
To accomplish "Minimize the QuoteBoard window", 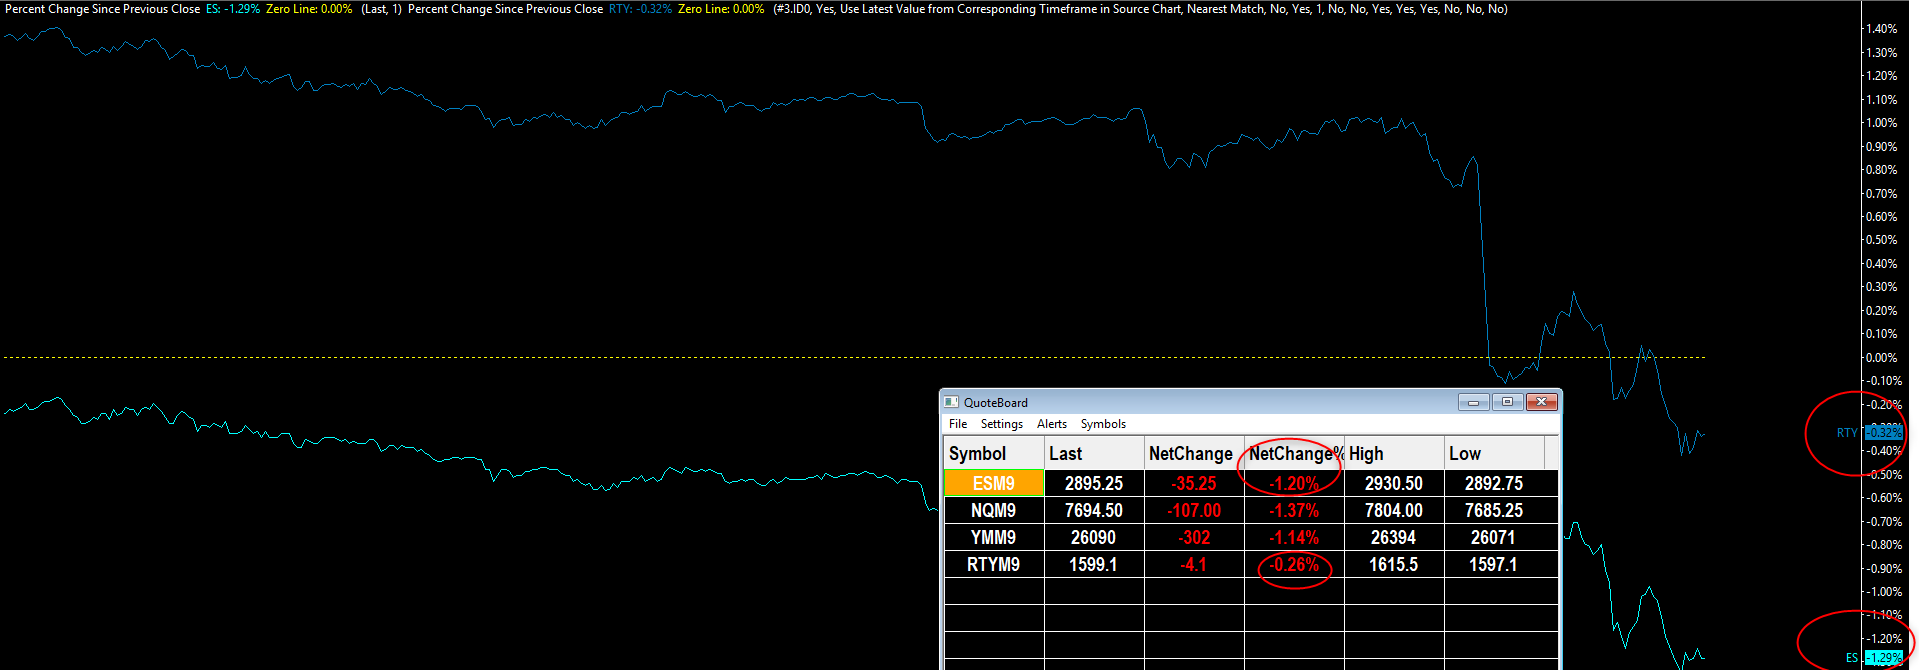I will 1473,402.
